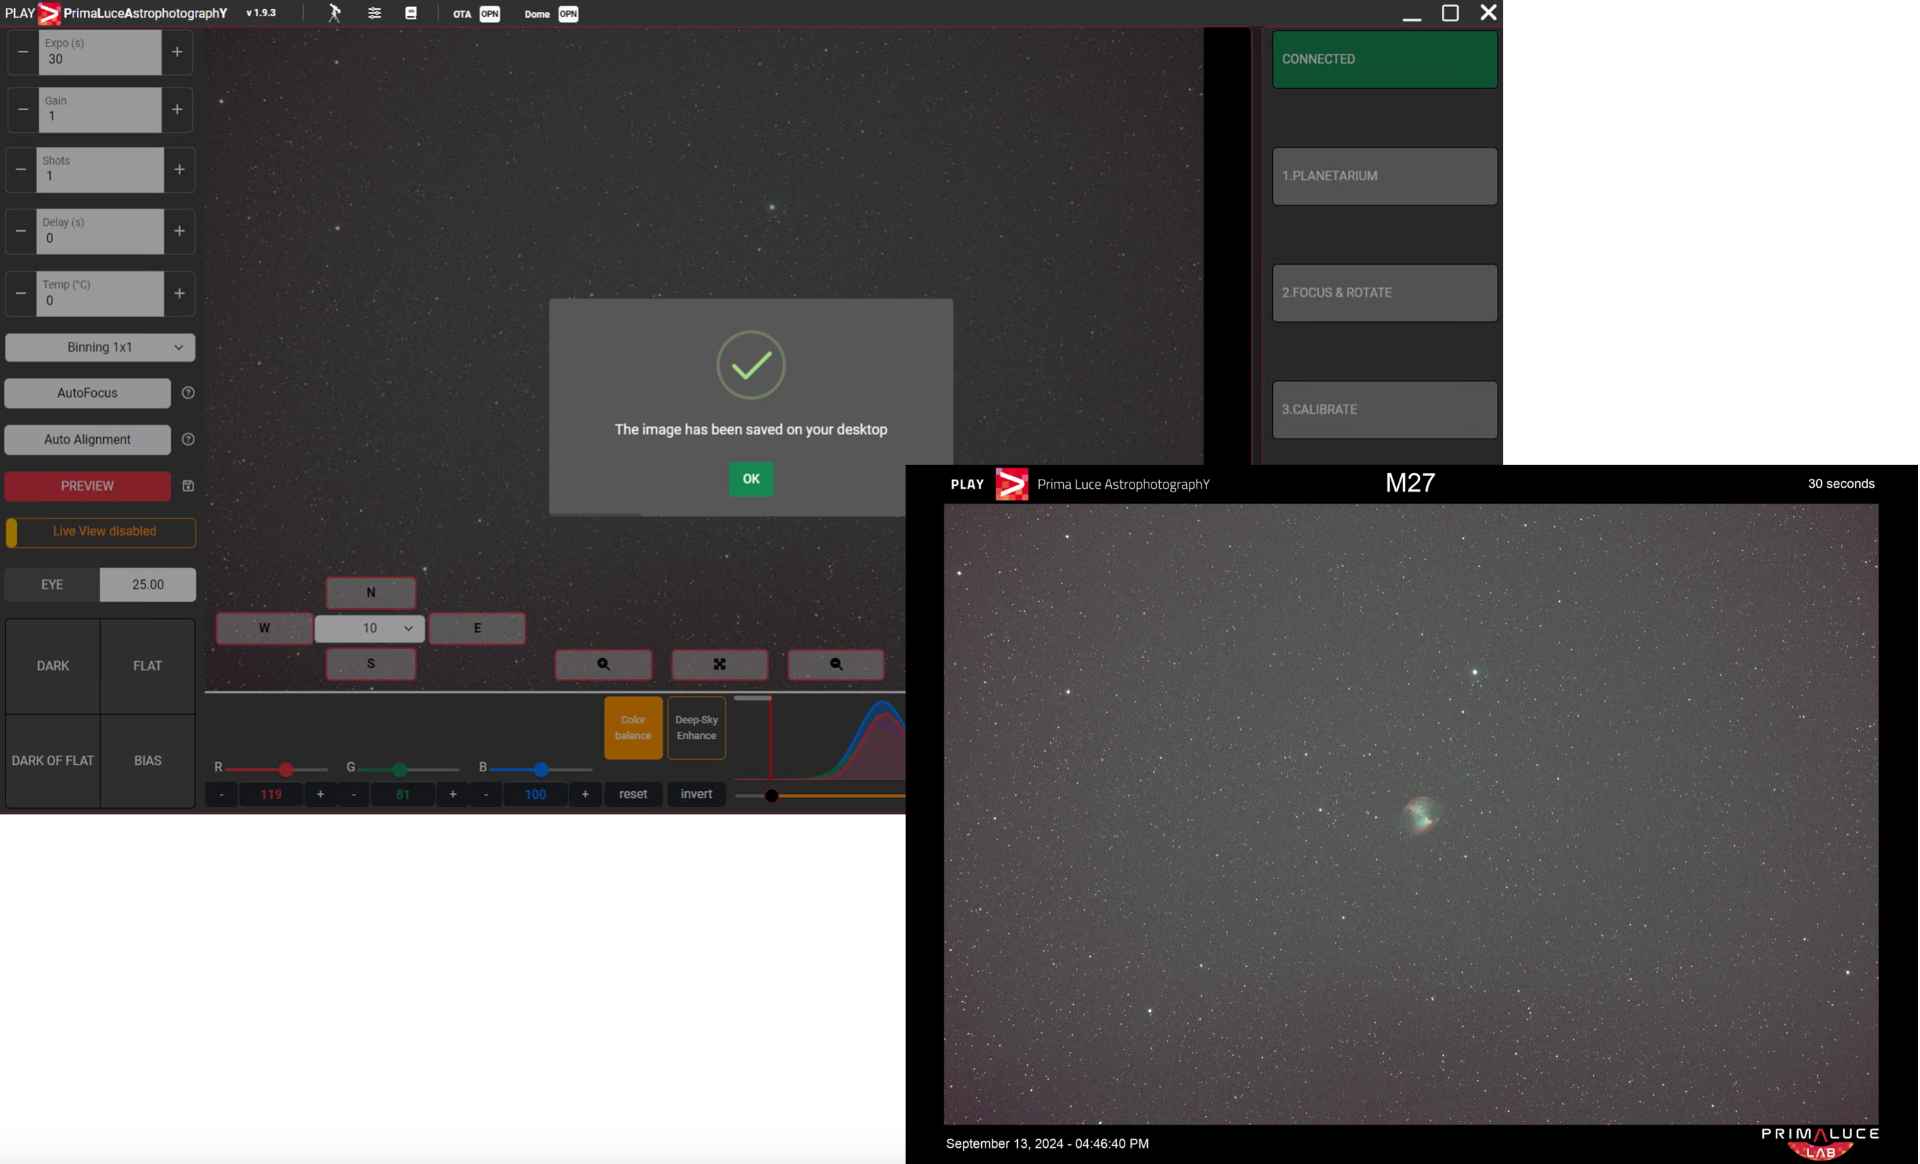Expand the Binning 1x1 dropdown
This screenshot has height=1164, width=1920.
pyautogui.click(x=100, y=347)
